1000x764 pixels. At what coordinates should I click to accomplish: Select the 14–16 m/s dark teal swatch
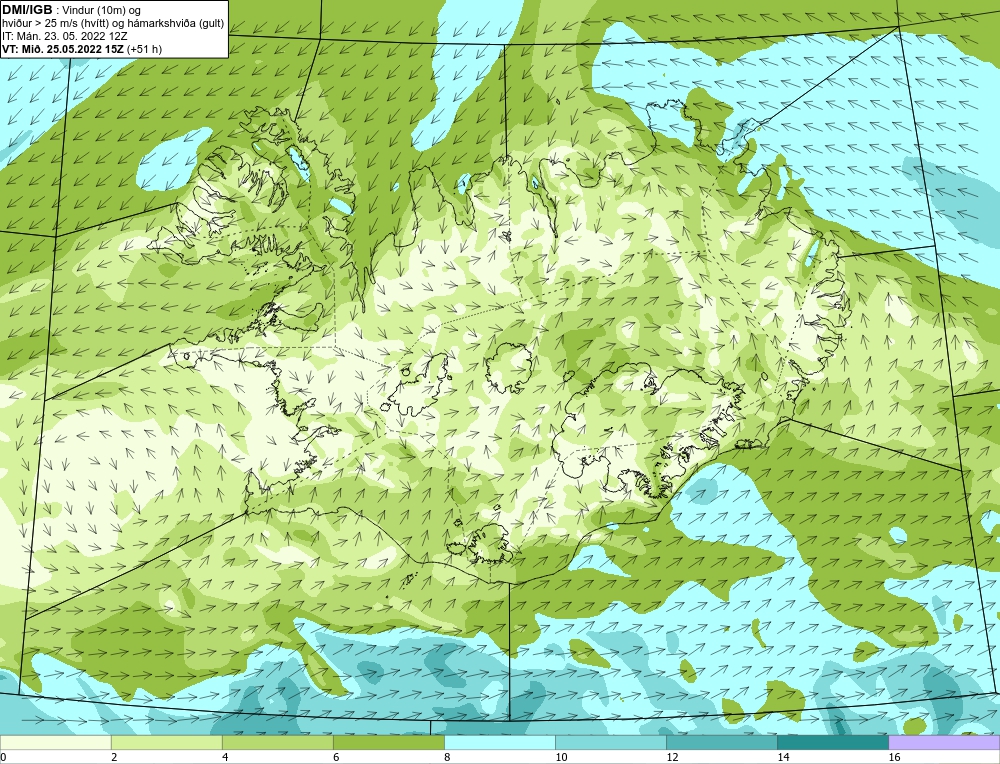(x=832, y=742)
